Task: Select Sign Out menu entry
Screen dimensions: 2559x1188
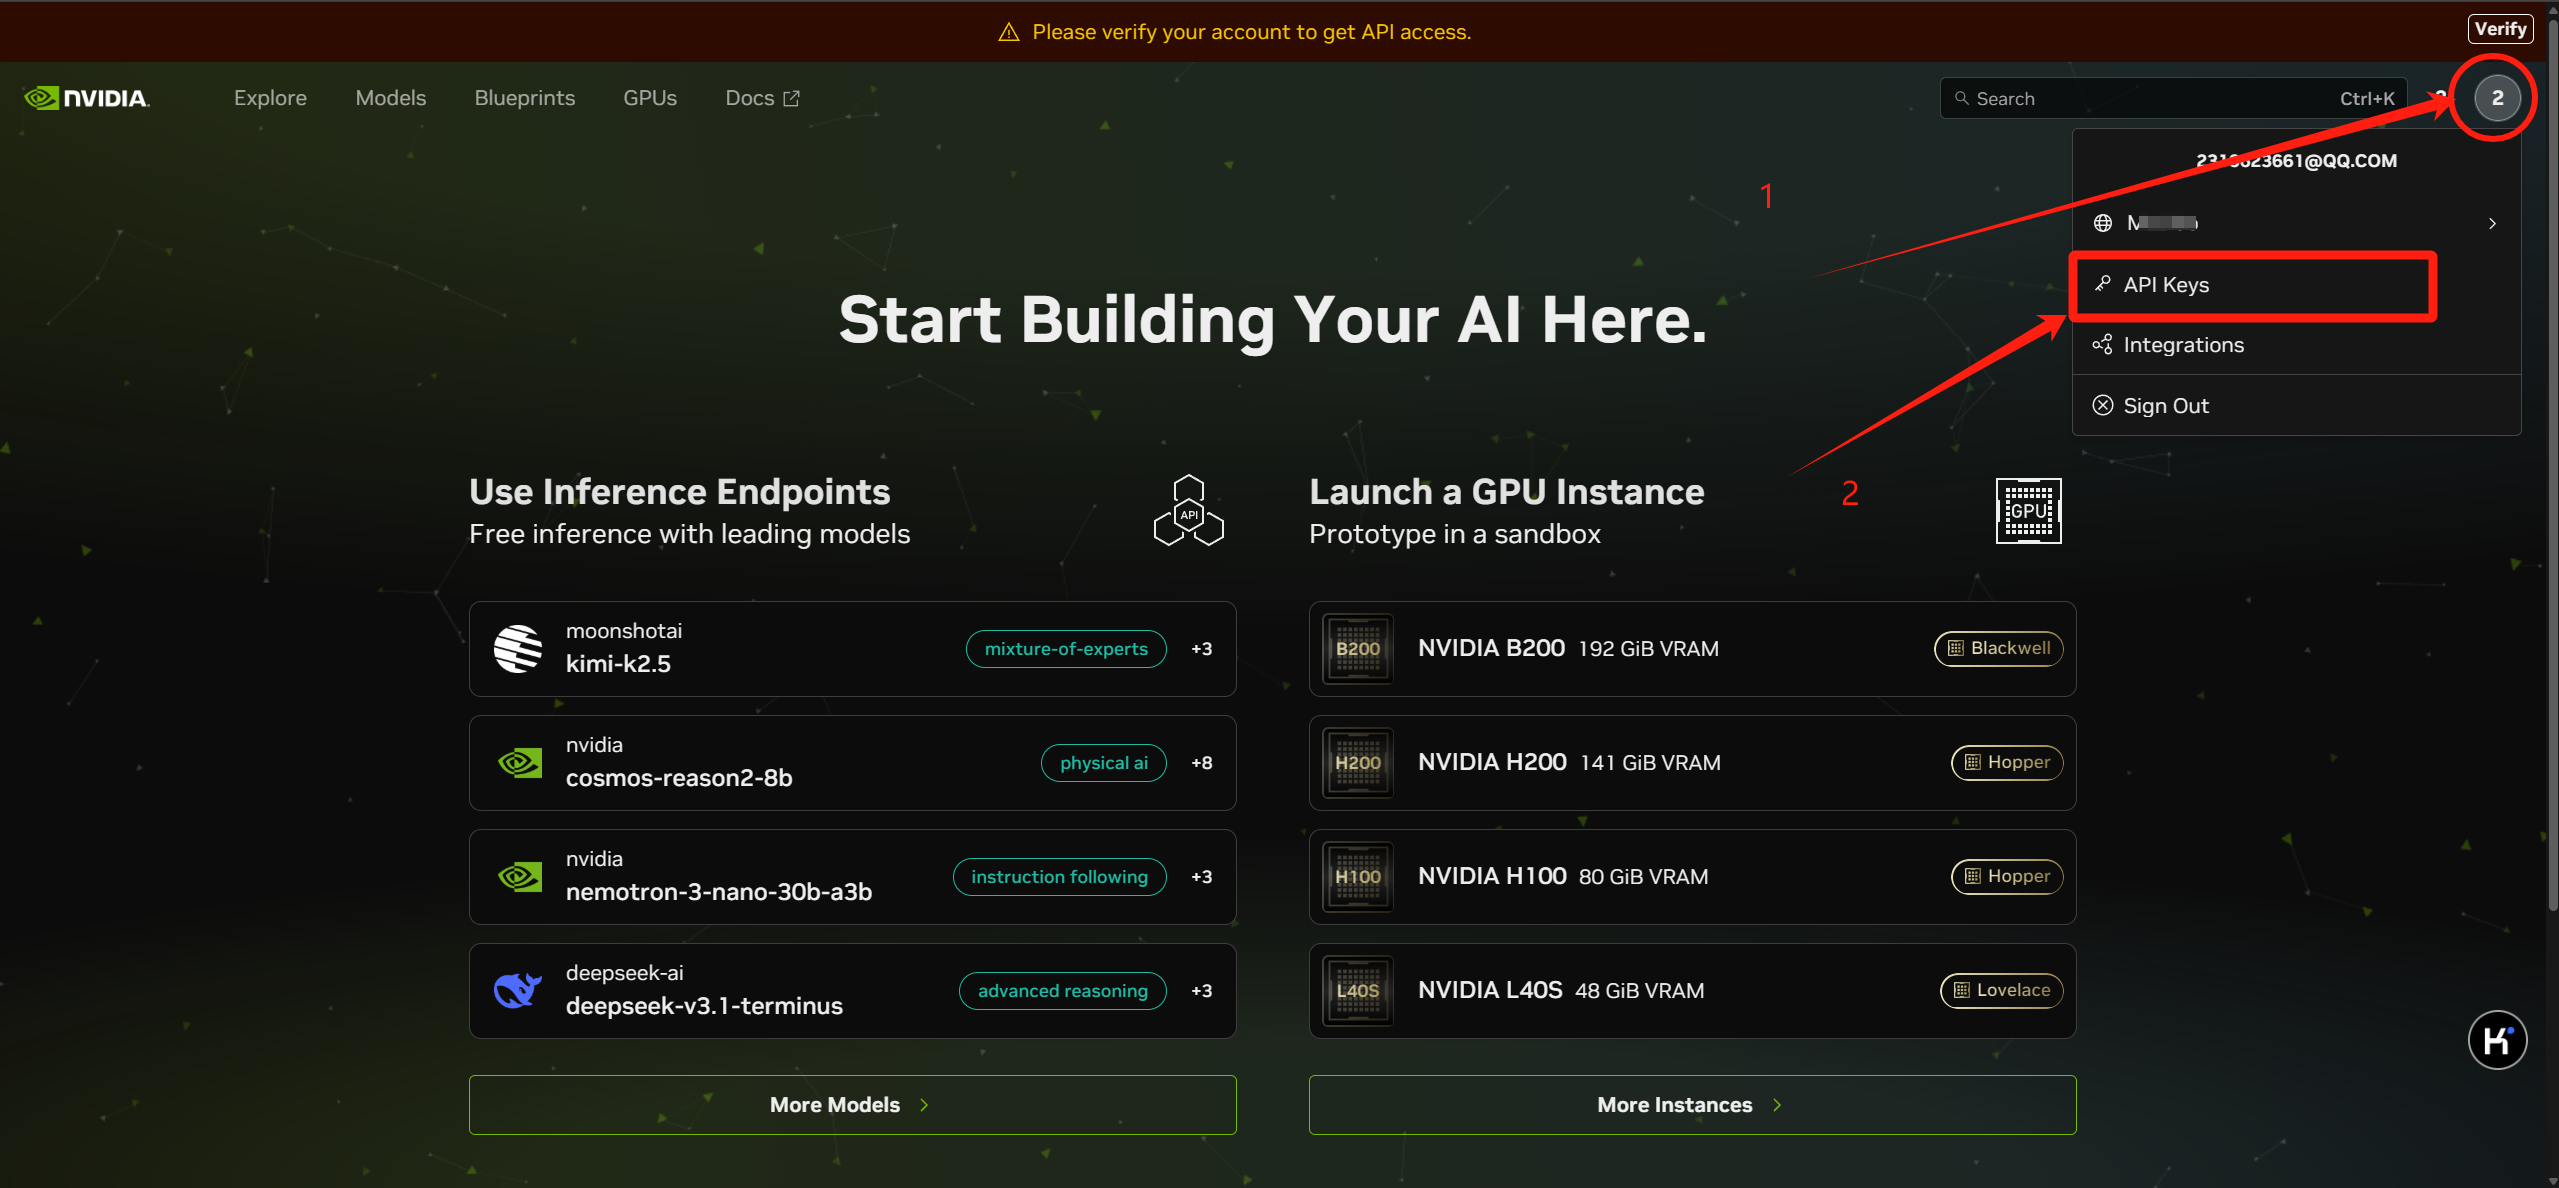Action: point(2165,406)
